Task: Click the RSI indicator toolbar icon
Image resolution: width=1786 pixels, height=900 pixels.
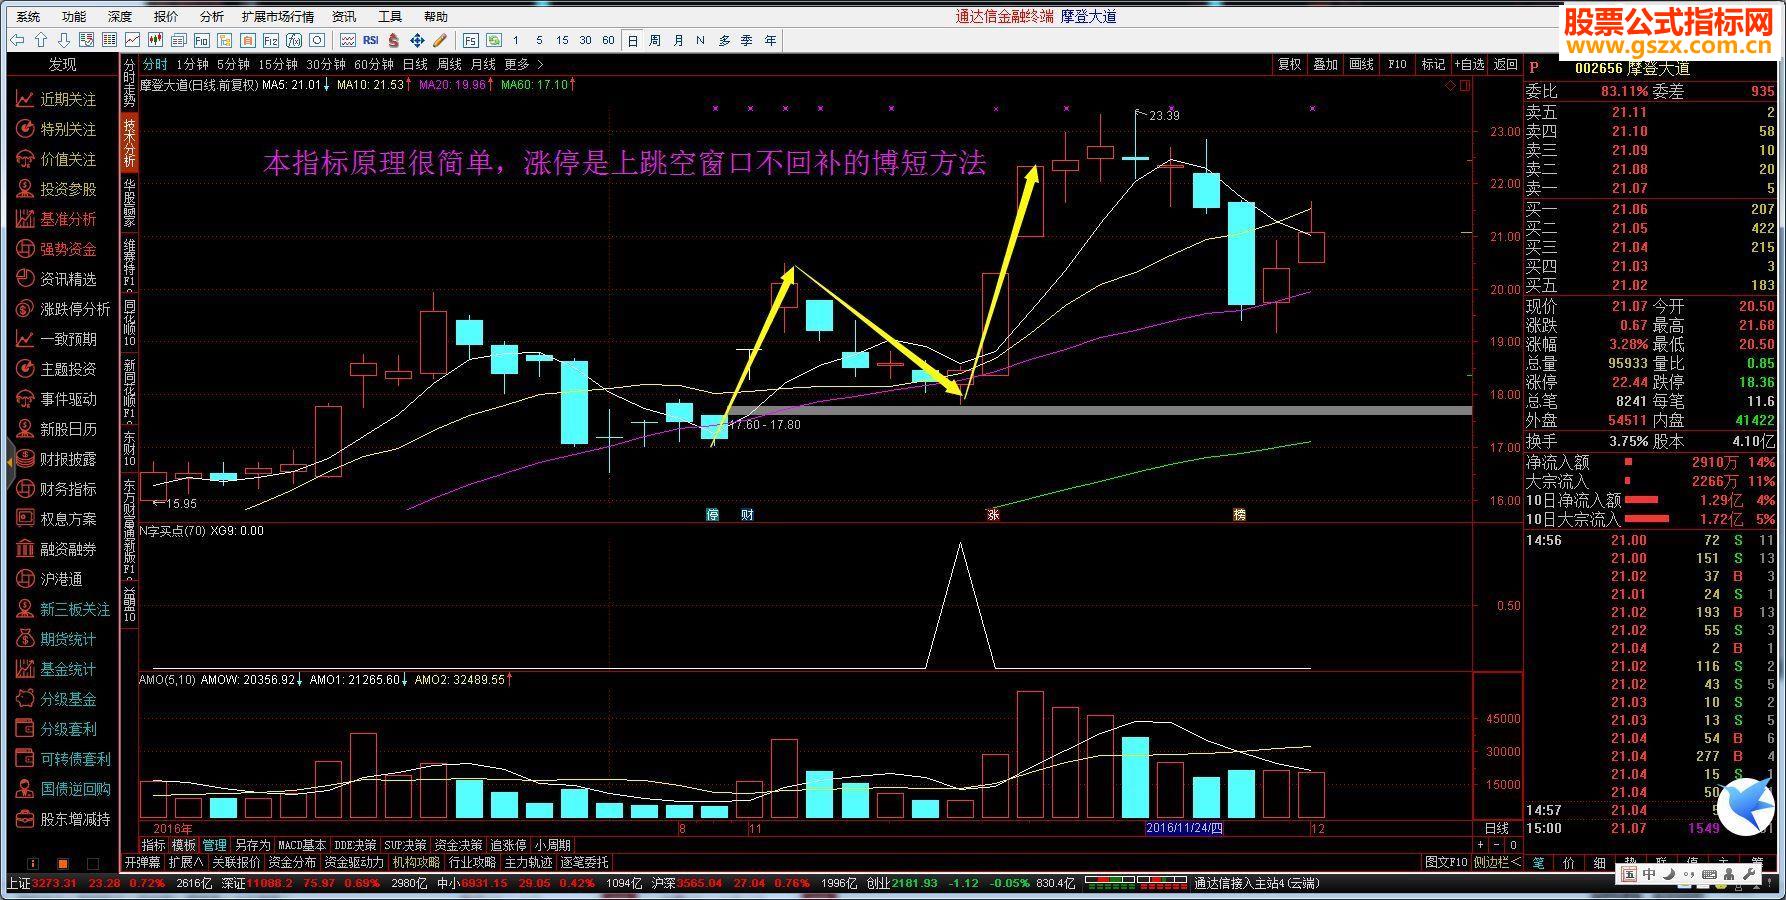Action: tap(370, 40)
